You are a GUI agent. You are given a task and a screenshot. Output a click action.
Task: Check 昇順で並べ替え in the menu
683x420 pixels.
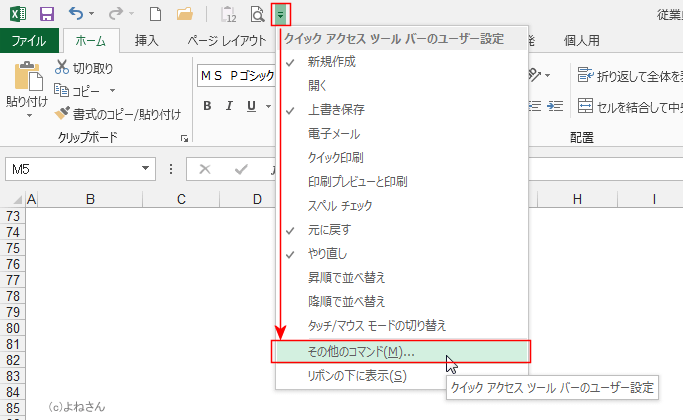click(x=402, y=278)
